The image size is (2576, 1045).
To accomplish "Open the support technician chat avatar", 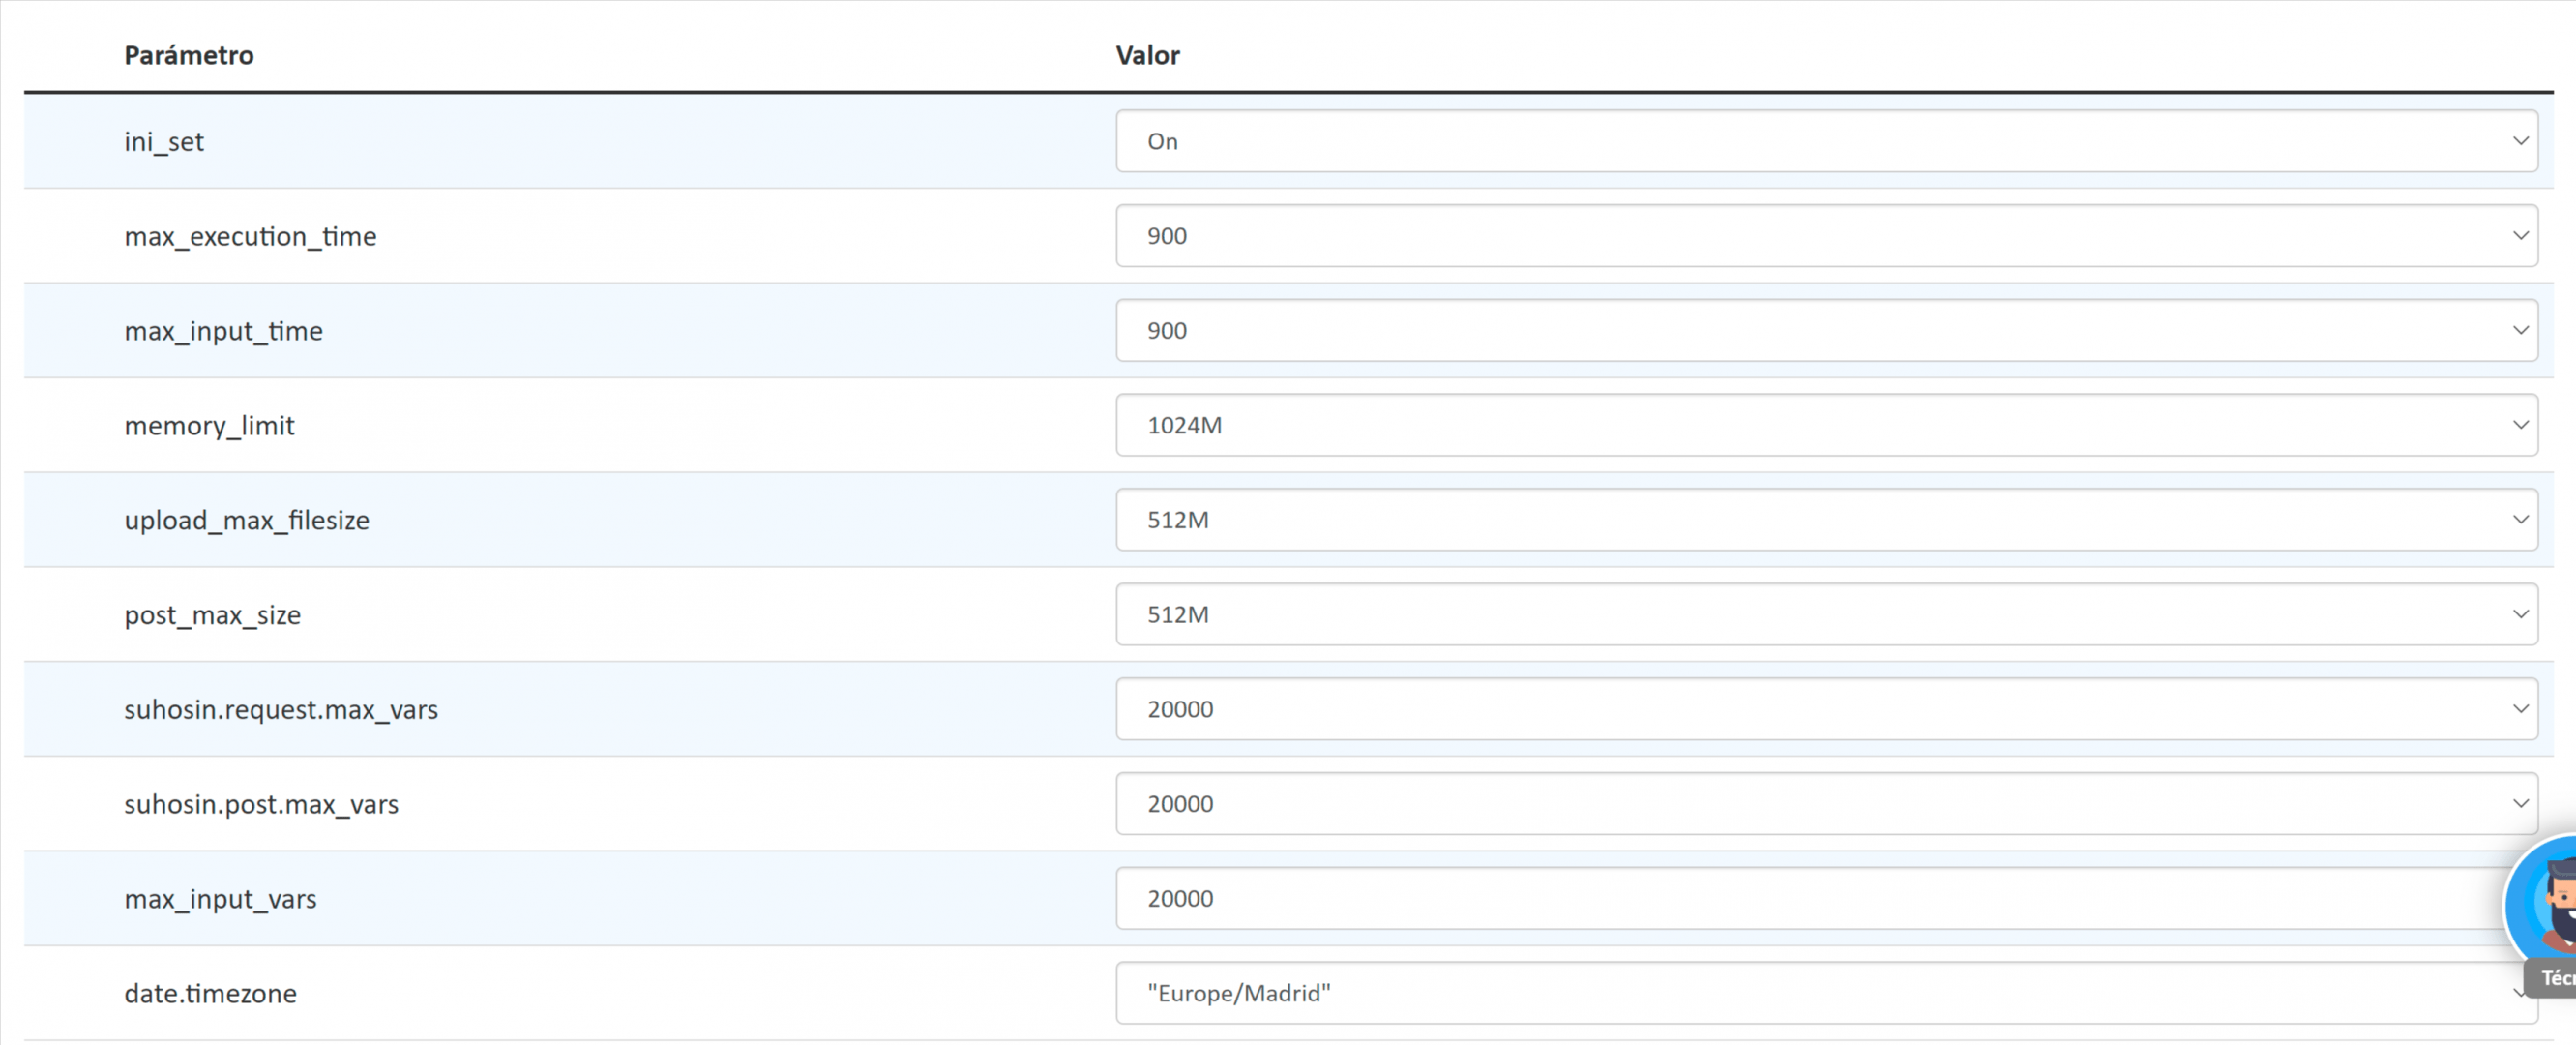I will 2545,905.
